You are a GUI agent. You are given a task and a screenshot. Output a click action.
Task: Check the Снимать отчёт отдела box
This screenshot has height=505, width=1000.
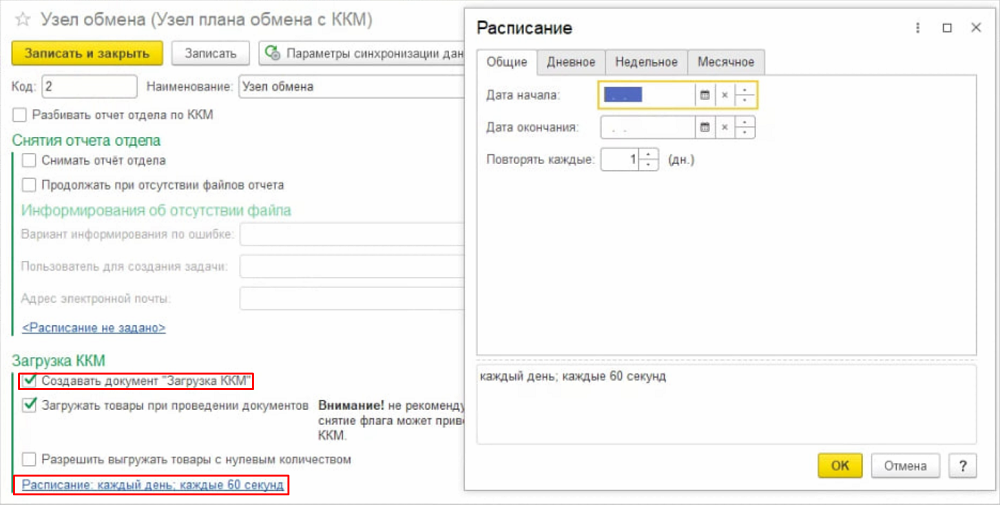tap(30, 160)
